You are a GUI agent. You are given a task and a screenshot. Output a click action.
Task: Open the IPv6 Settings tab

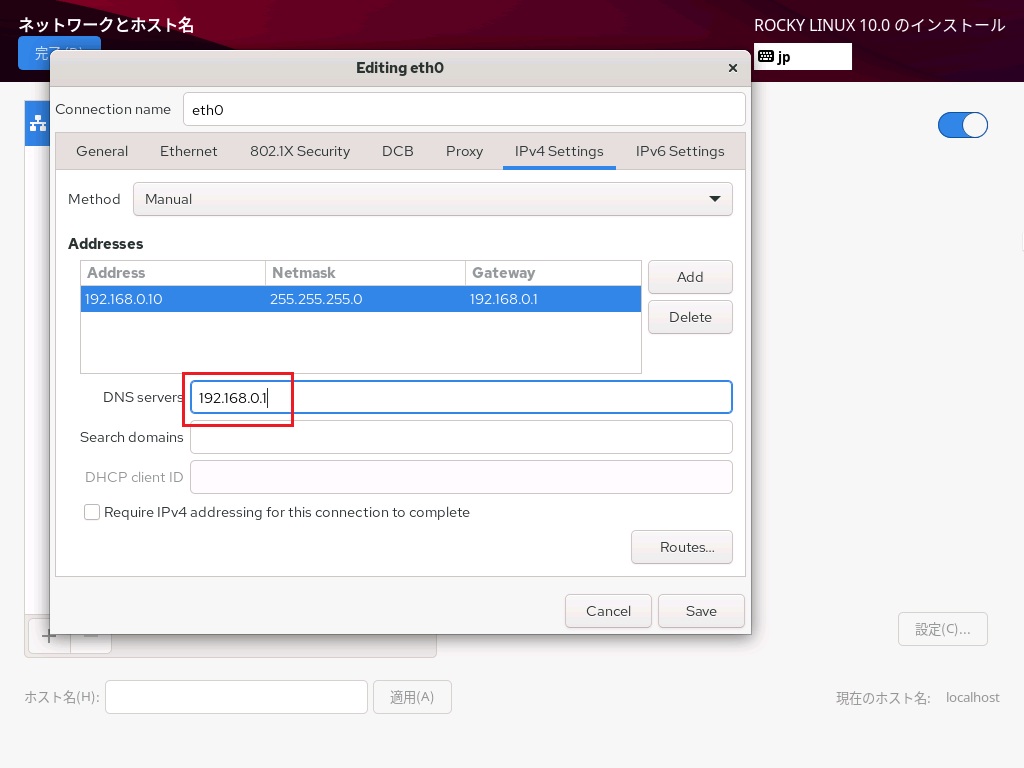pyautogui.click(x=679, y=151)
